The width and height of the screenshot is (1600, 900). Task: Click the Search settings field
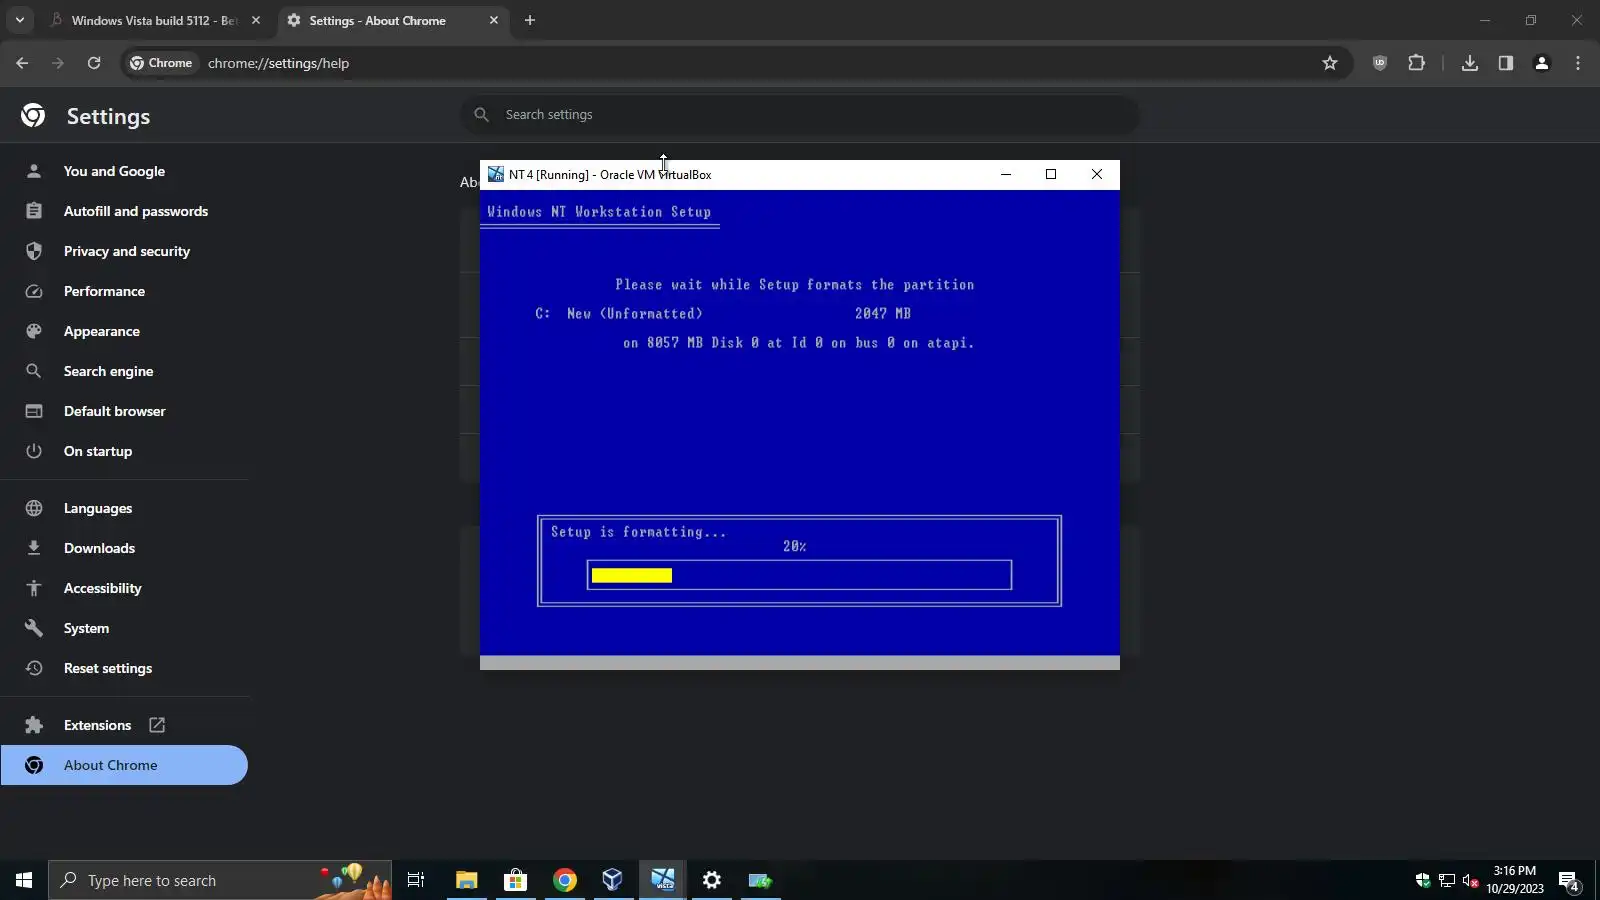tap(800, 115)
